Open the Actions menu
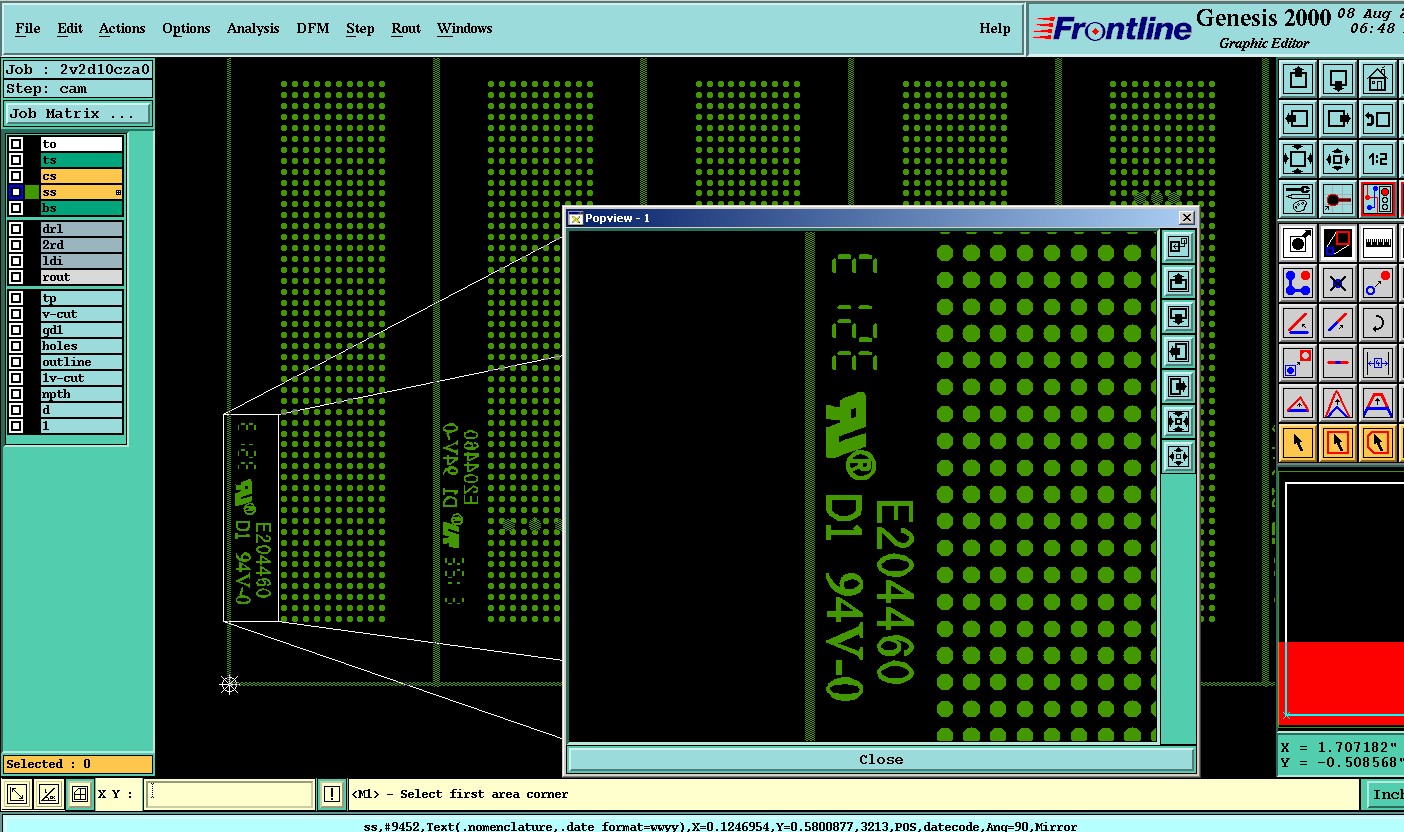Image resolution: width=1404 pixels, height=832 pixels. click(122, 28)
